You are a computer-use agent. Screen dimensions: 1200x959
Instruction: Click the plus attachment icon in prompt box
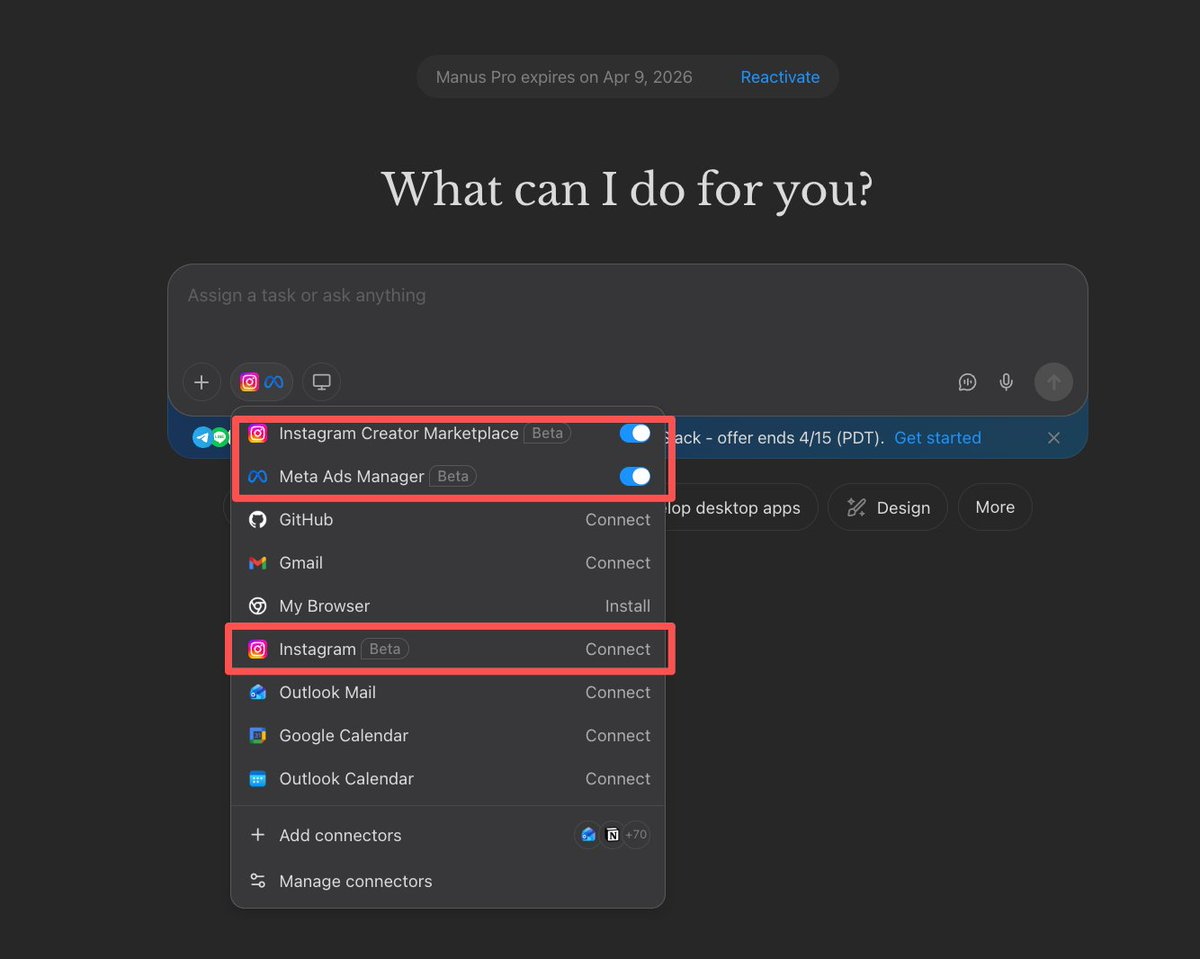201,382
